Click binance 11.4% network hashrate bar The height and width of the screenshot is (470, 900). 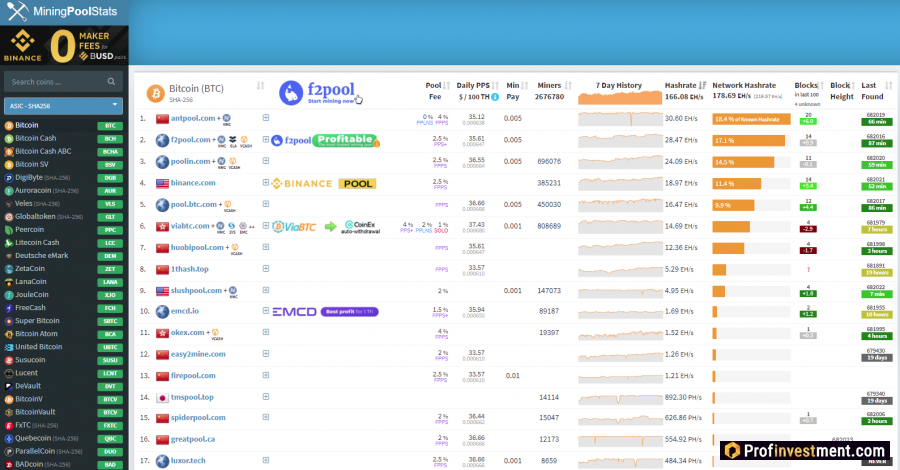pos(736,184)
